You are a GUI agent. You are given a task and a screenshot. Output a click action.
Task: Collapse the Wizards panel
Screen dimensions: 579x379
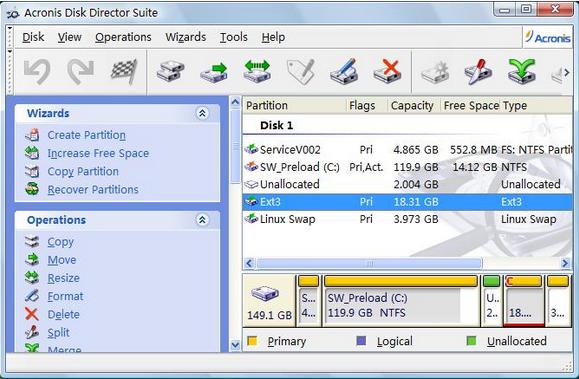click(x=202, y=113)
